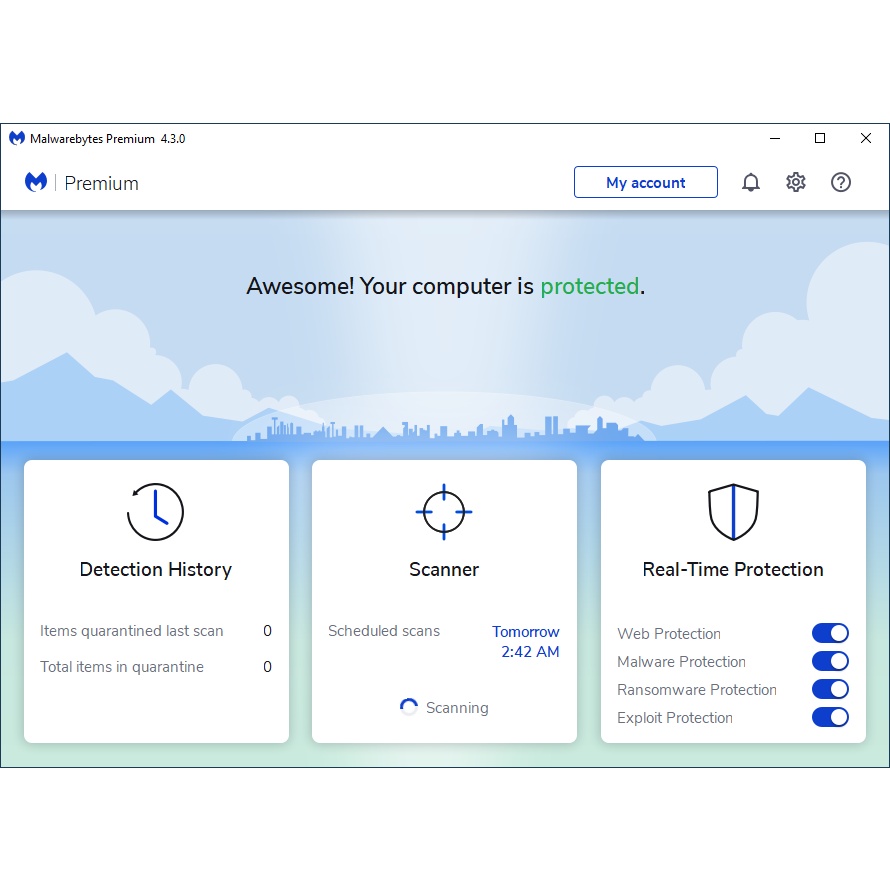Click the spinning Scanning progress indicator
The height and width of the screenshot is (890, 890).
pyautogui.click(x=409, y=707)
